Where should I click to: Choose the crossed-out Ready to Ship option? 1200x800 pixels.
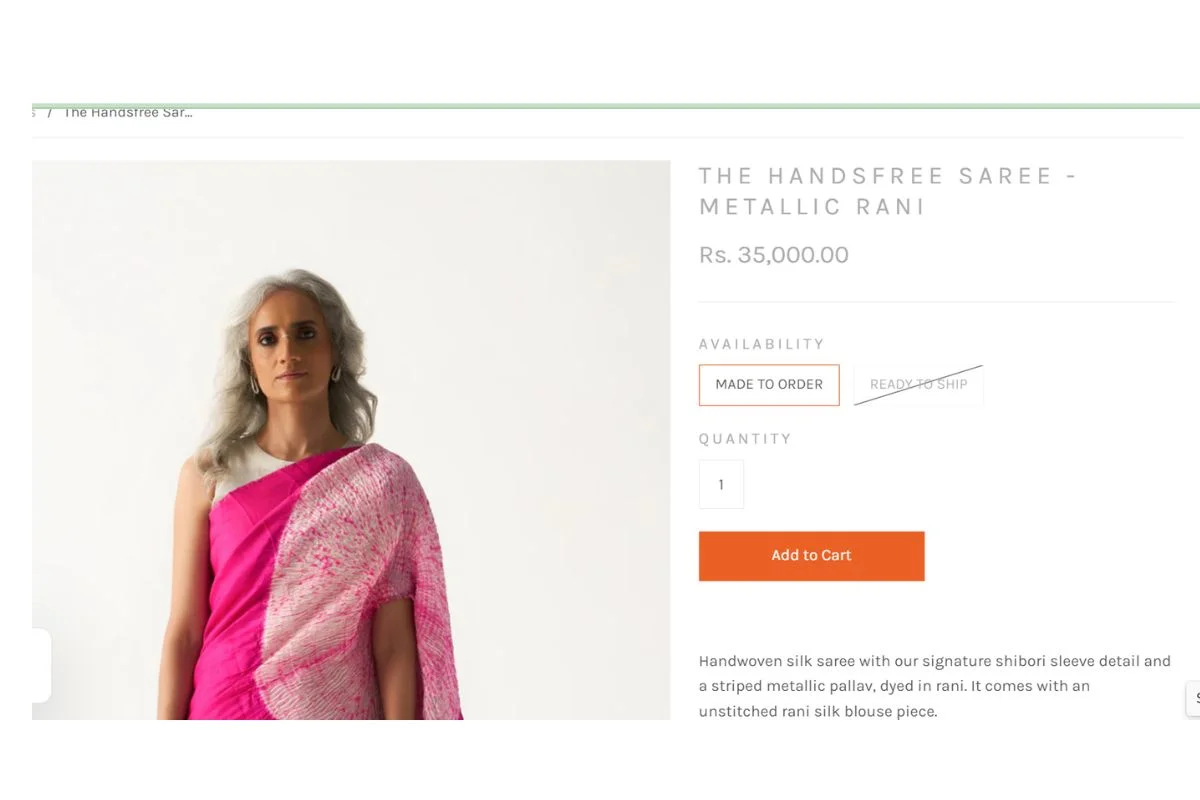pos(918,385)
